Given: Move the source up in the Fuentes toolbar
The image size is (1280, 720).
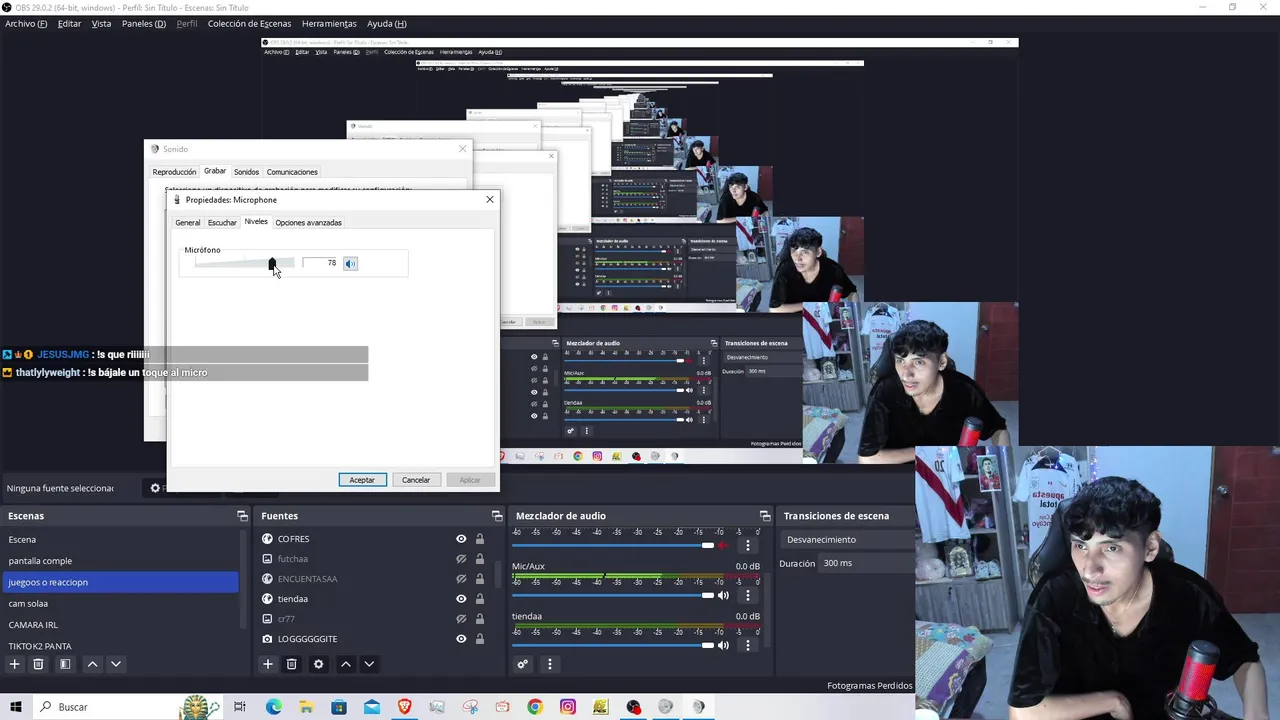Looking at the screenshot, I should pyautogui.click(x=345, y=664).
